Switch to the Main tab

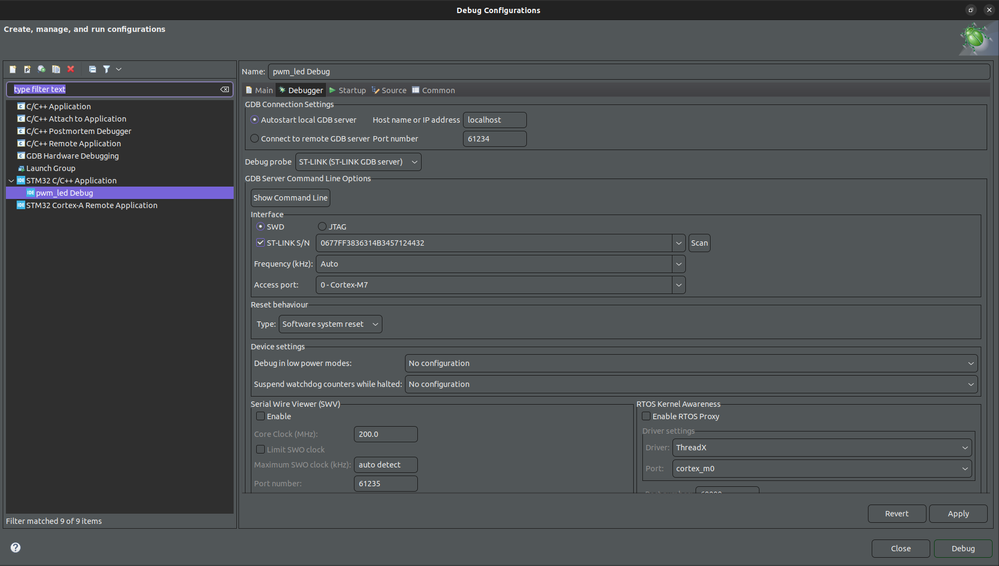tap(259, 91)
